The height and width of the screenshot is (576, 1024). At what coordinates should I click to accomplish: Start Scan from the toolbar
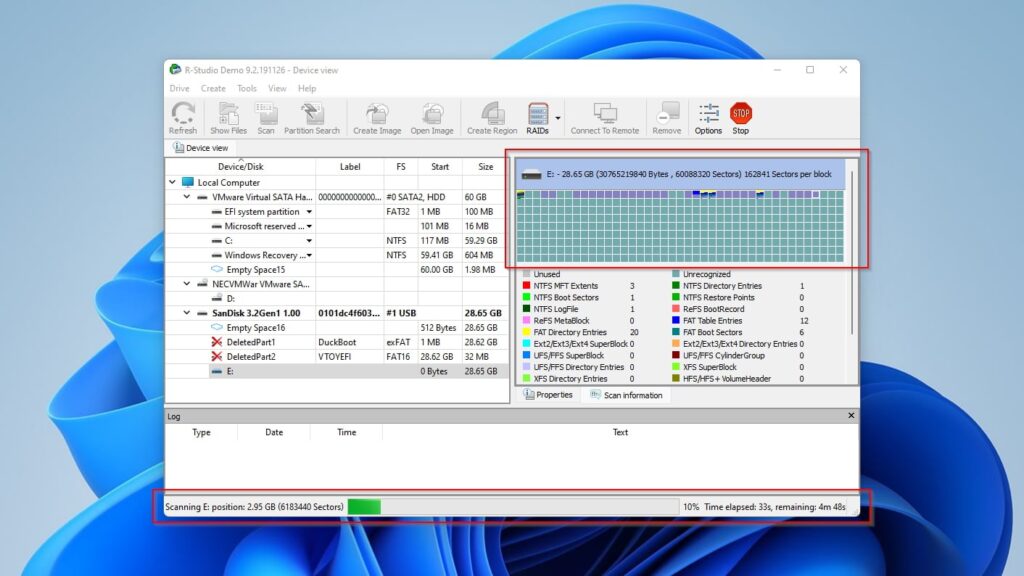click(x=266, y=118)
